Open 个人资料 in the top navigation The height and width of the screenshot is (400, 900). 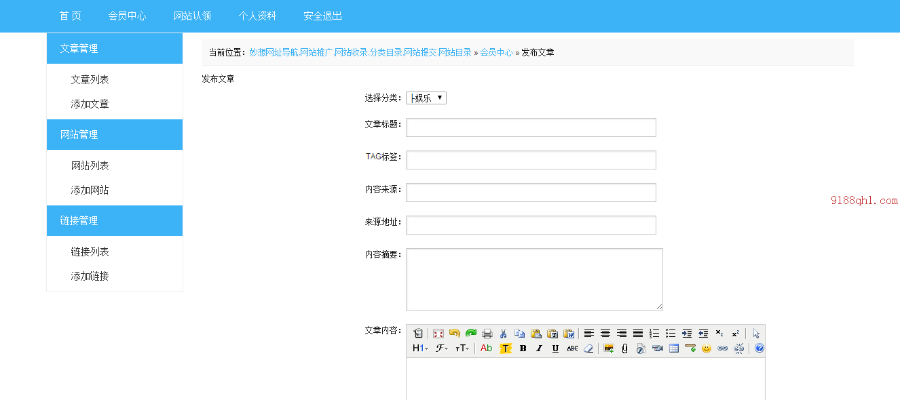pos(257,16)
